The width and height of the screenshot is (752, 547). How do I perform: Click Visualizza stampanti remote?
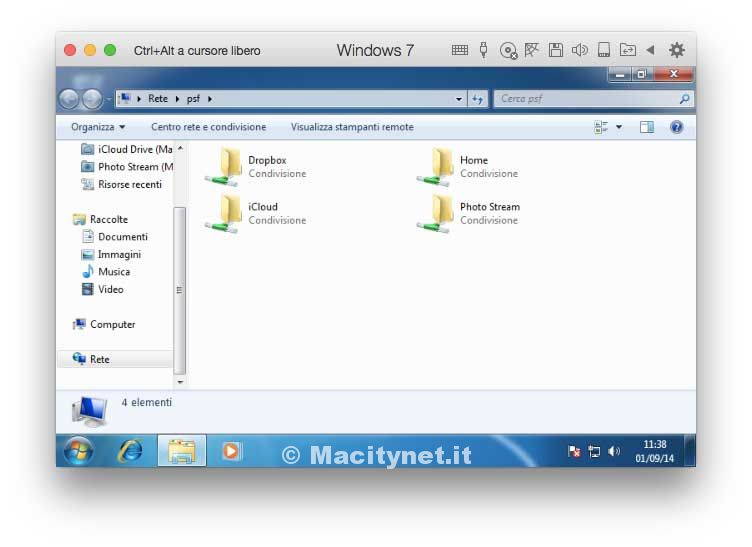coord(352,127)
